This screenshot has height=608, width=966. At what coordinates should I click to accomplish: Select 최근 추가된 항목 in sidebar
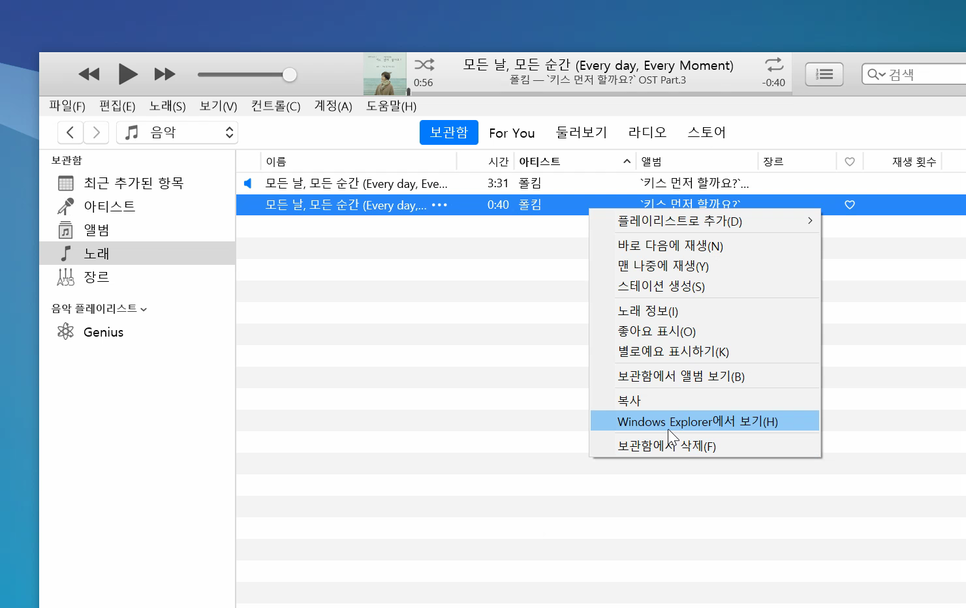137,183
